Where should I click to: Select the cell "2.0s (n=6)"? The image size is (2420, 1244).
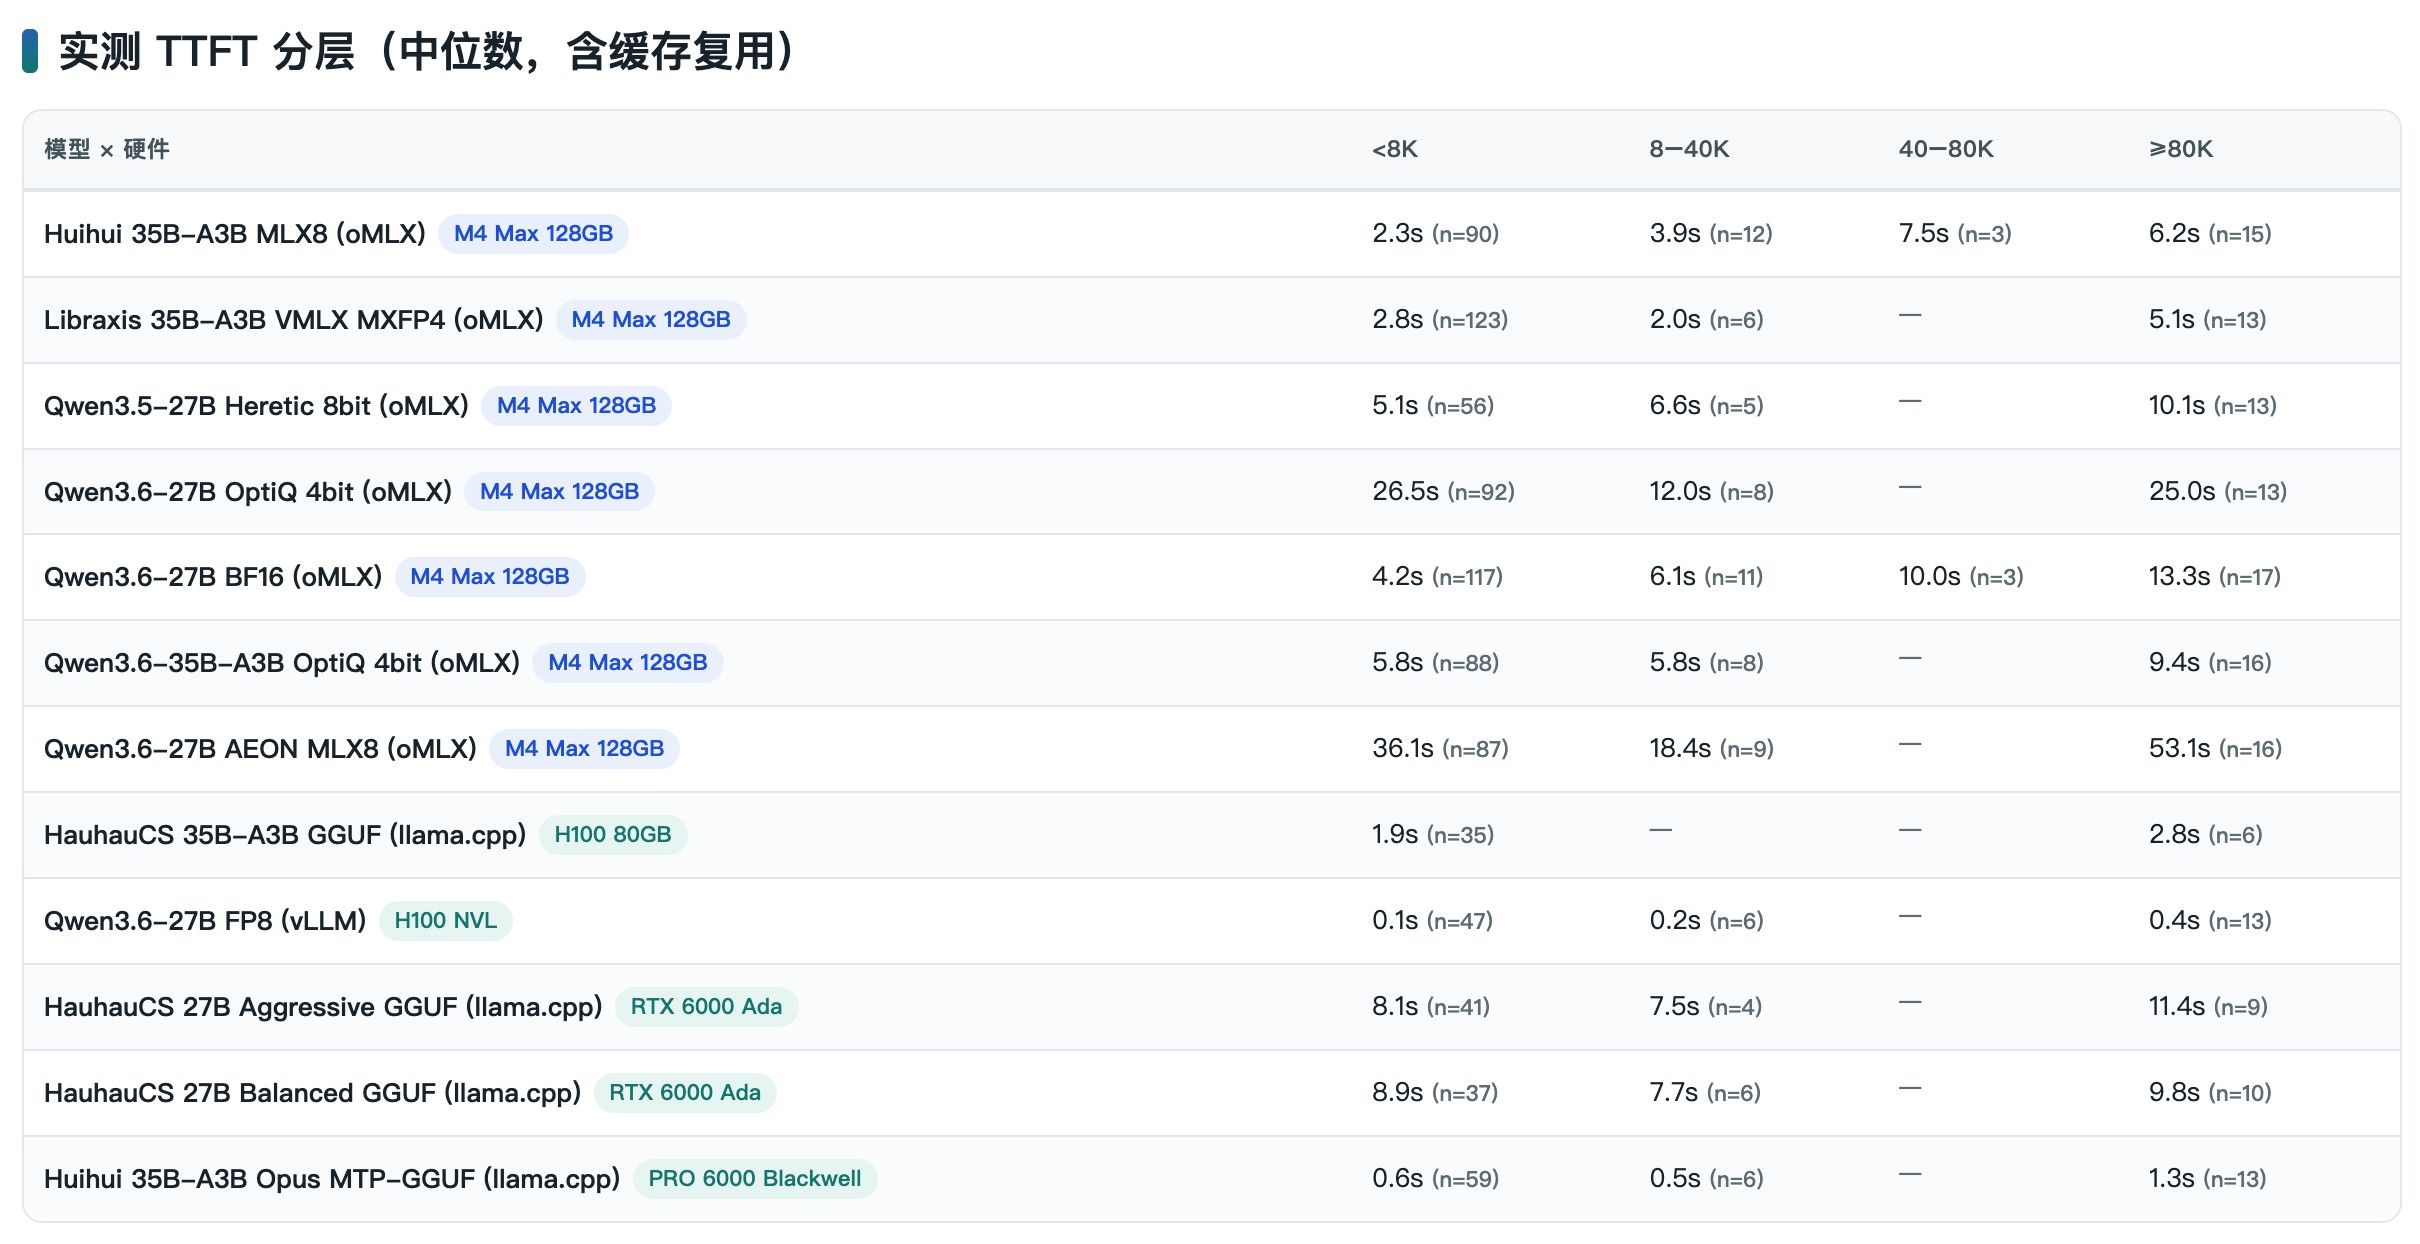click(1706, 320)
